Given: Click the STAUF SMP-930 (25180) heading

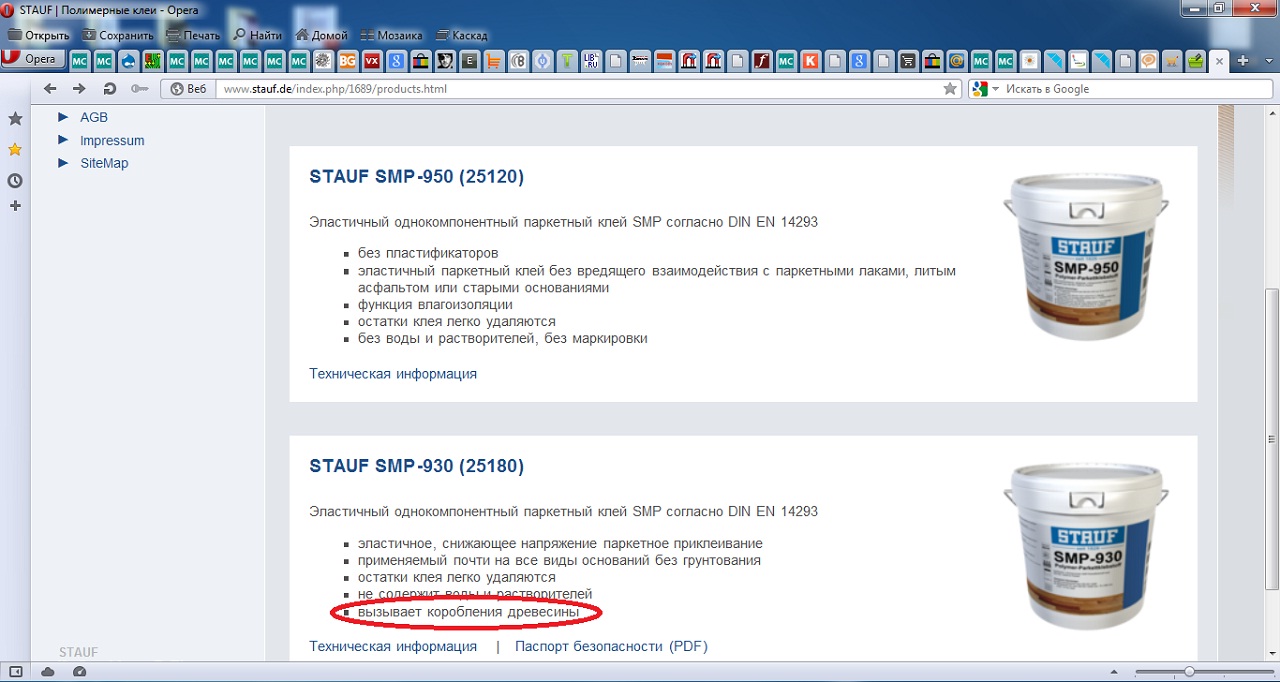Looking at the screenshot, I should pos(417,466).
